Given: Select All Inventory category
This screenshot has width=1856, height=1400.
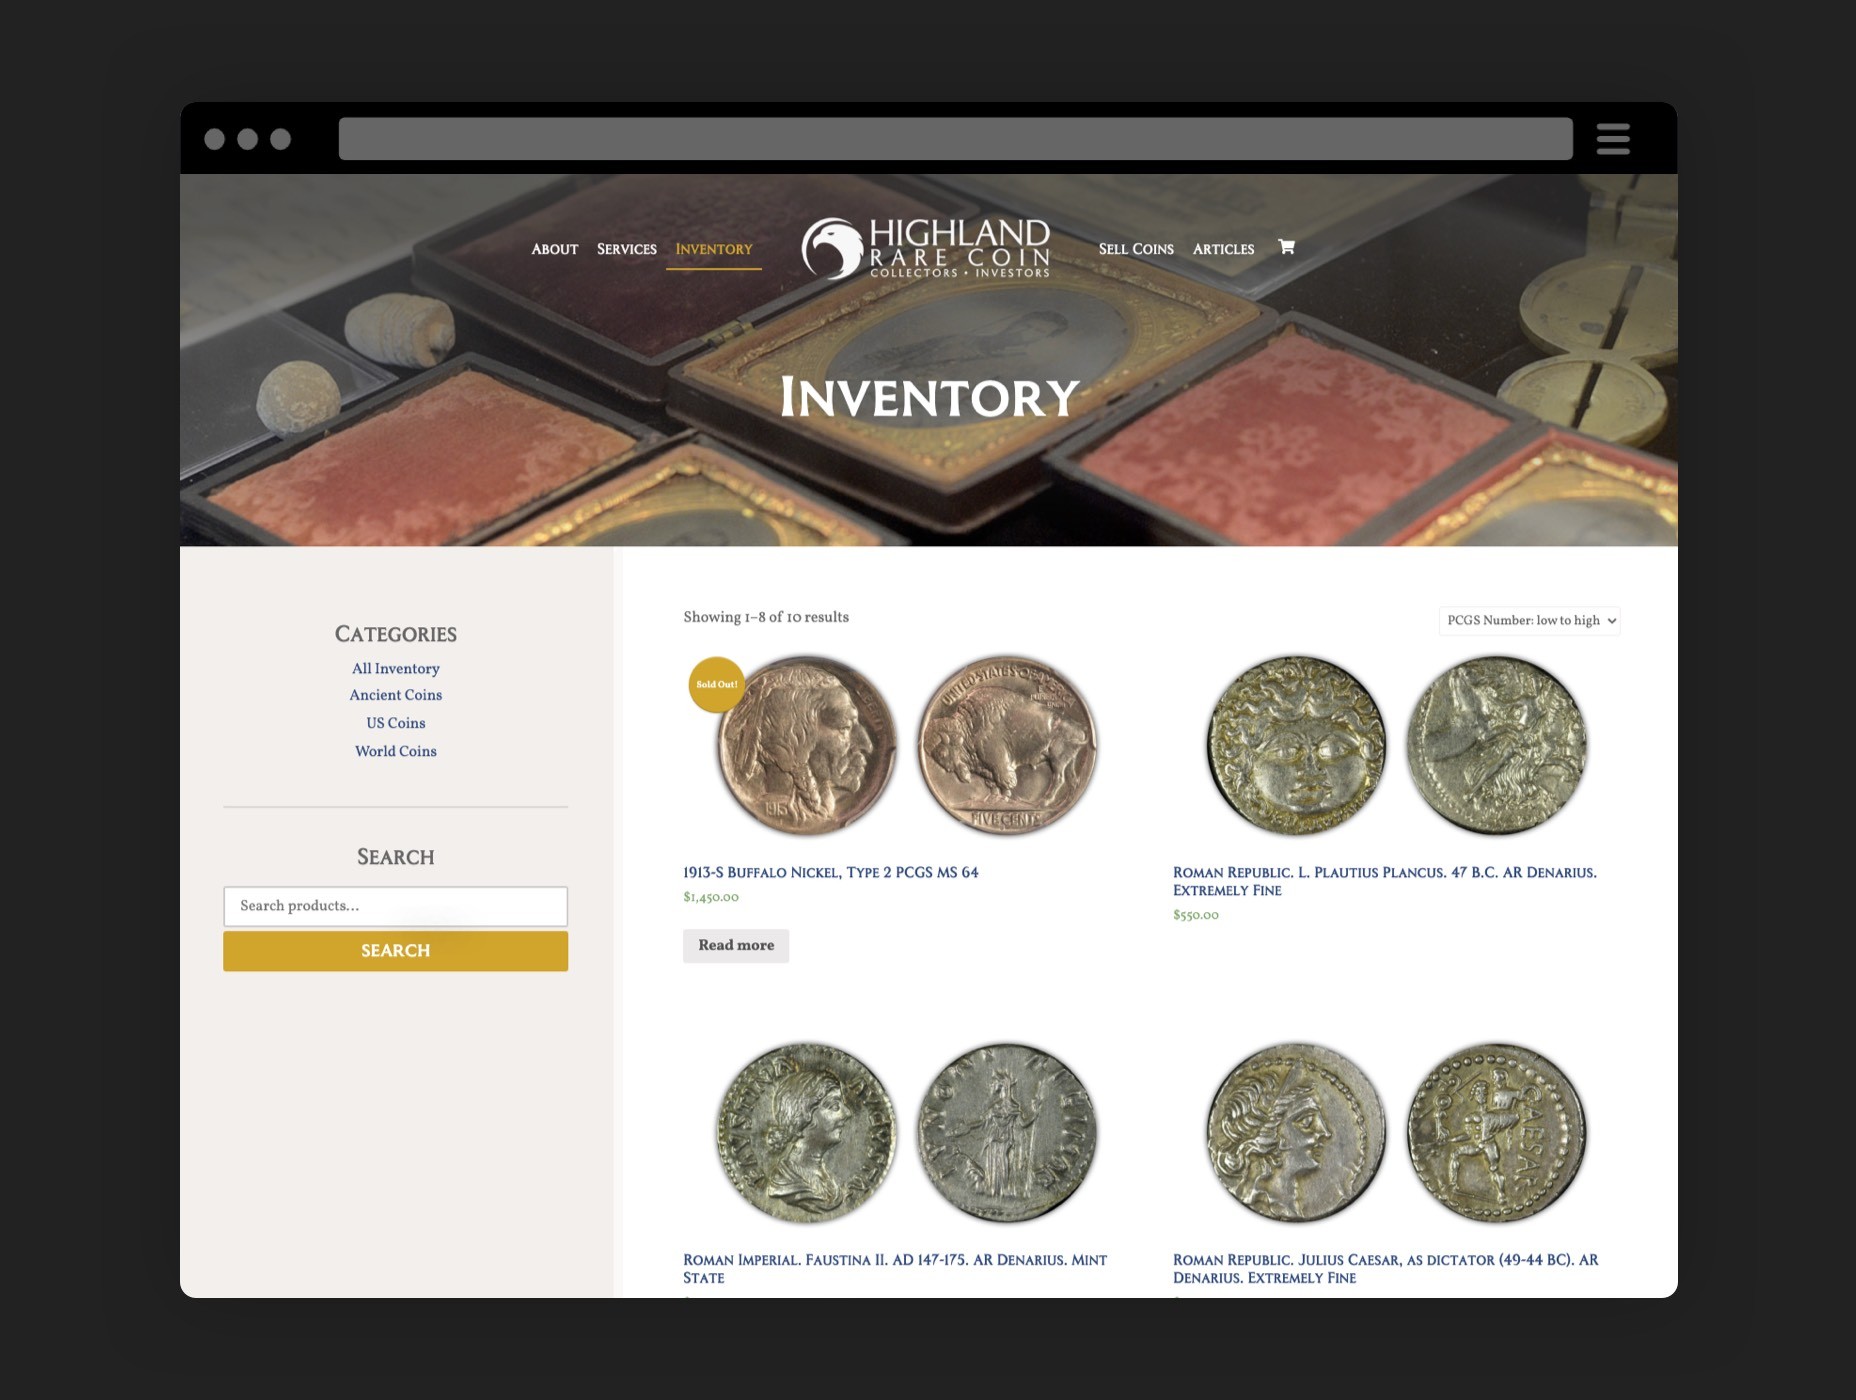Looking at the screenshot, I should click(396, 668).
